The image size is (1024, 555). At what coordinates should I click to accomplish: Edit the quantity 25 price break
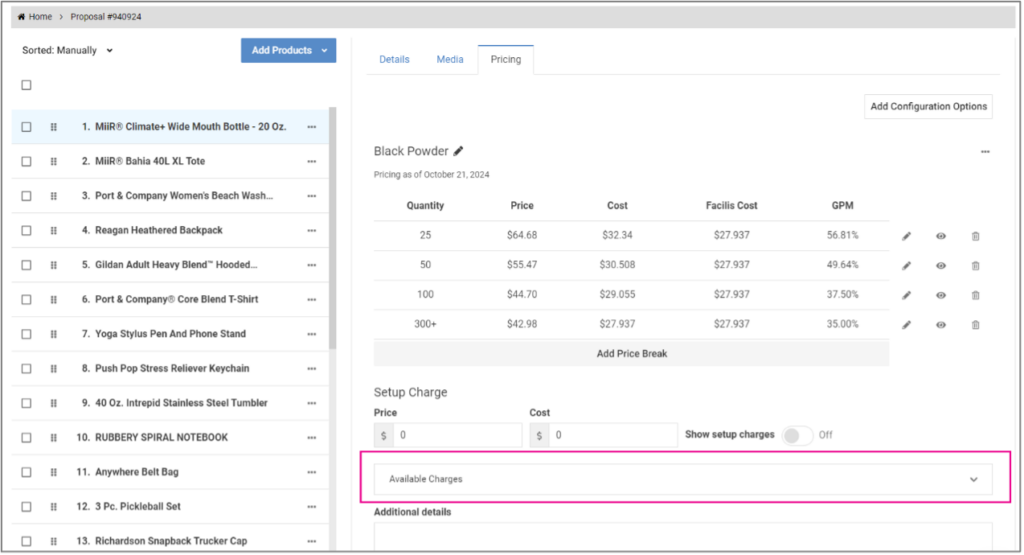point(906,236)
